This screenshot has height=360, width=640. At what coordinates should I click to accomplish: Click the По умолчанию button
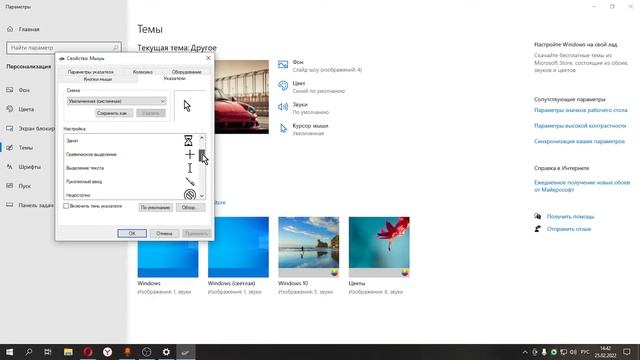coord(156,207)
